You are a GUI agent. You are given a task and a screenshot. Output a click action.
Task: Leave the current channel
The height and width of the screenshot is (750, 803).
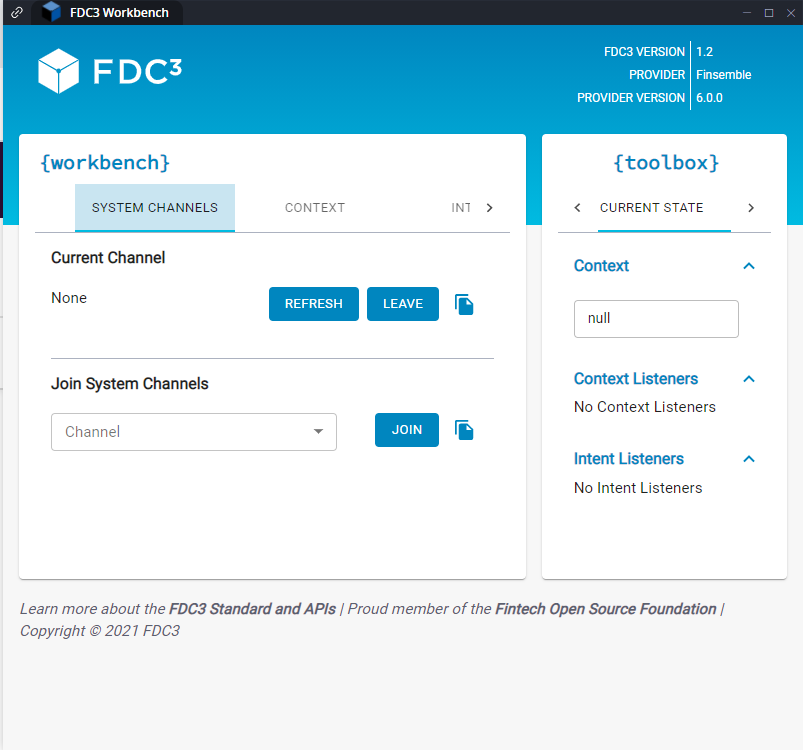tap(403, 304)
